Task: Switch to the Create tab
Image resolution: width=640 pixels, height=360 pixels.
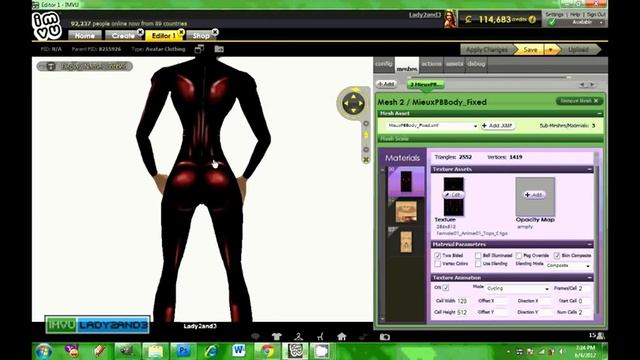Action: pyautogui.click(x=123, y=36)
